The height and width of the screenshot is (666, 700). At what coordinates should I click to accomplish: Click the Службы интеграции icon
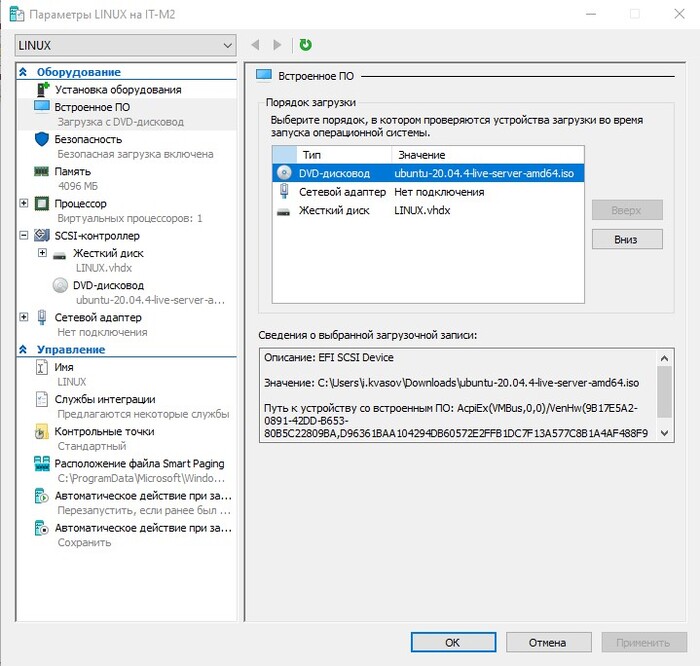tap(41, 399)
